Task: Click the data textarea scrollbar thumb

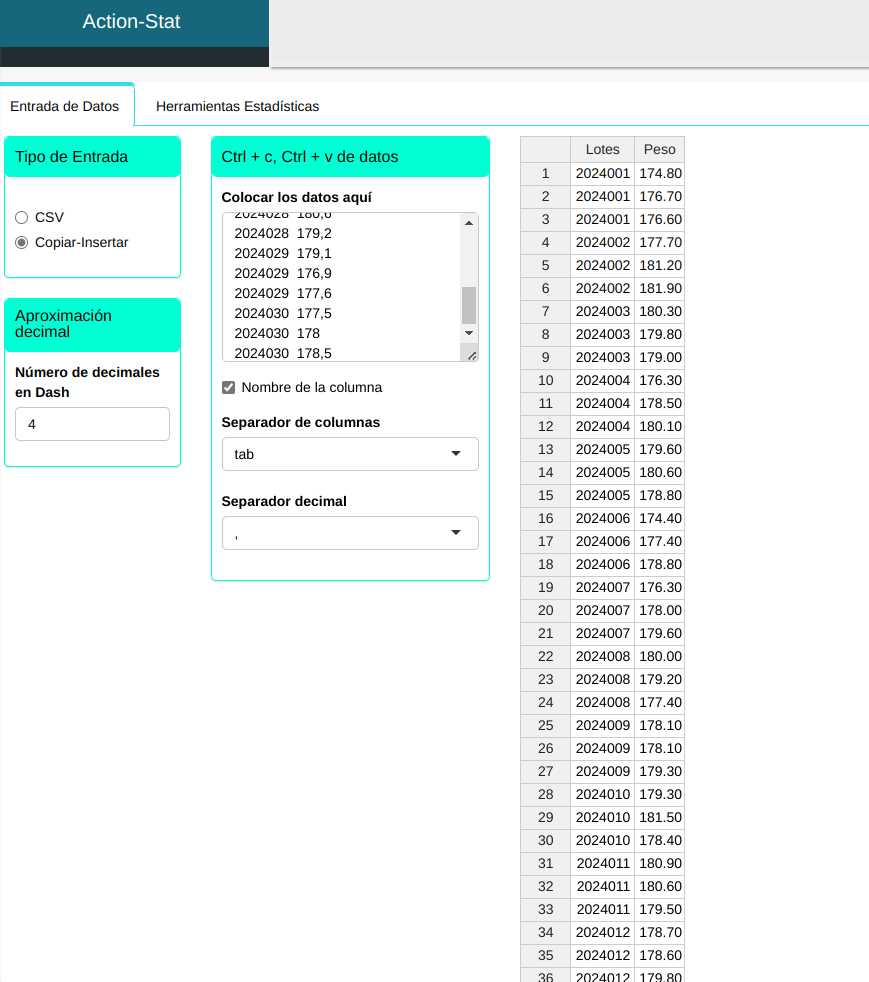Action: tap(468, 304)
